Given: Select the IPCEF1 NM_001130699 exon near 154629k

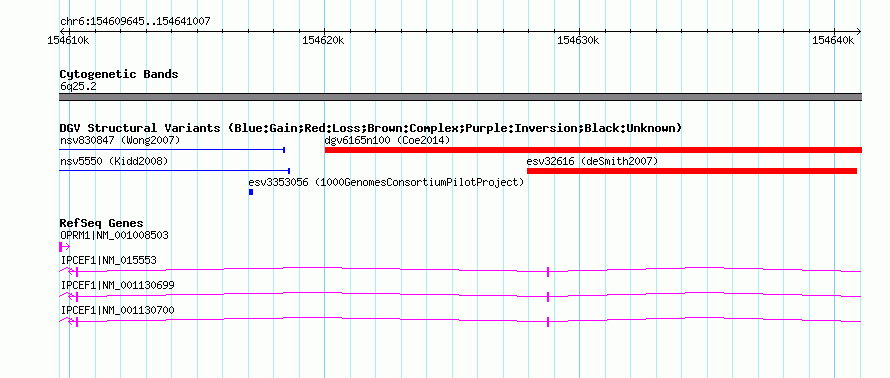Looking at the screenshot, I should click(548, 296).
